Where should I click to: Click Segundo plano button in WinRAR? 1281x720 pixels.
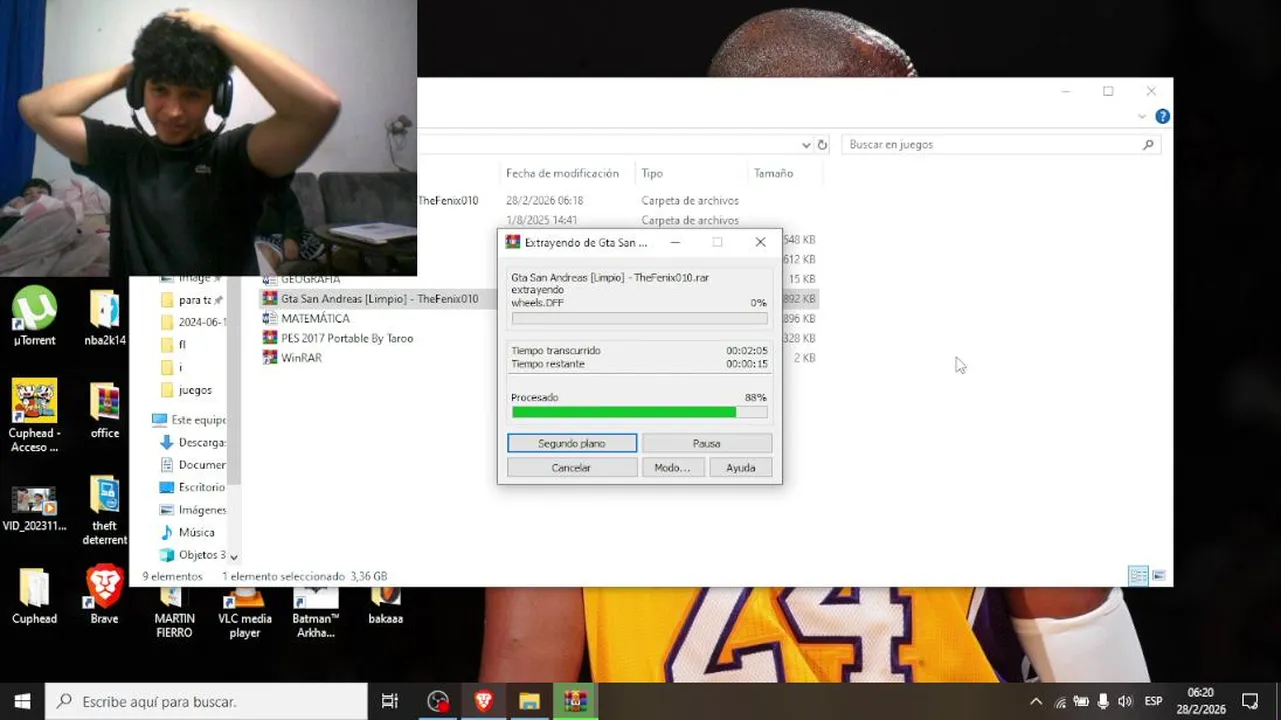pos(572,443)
